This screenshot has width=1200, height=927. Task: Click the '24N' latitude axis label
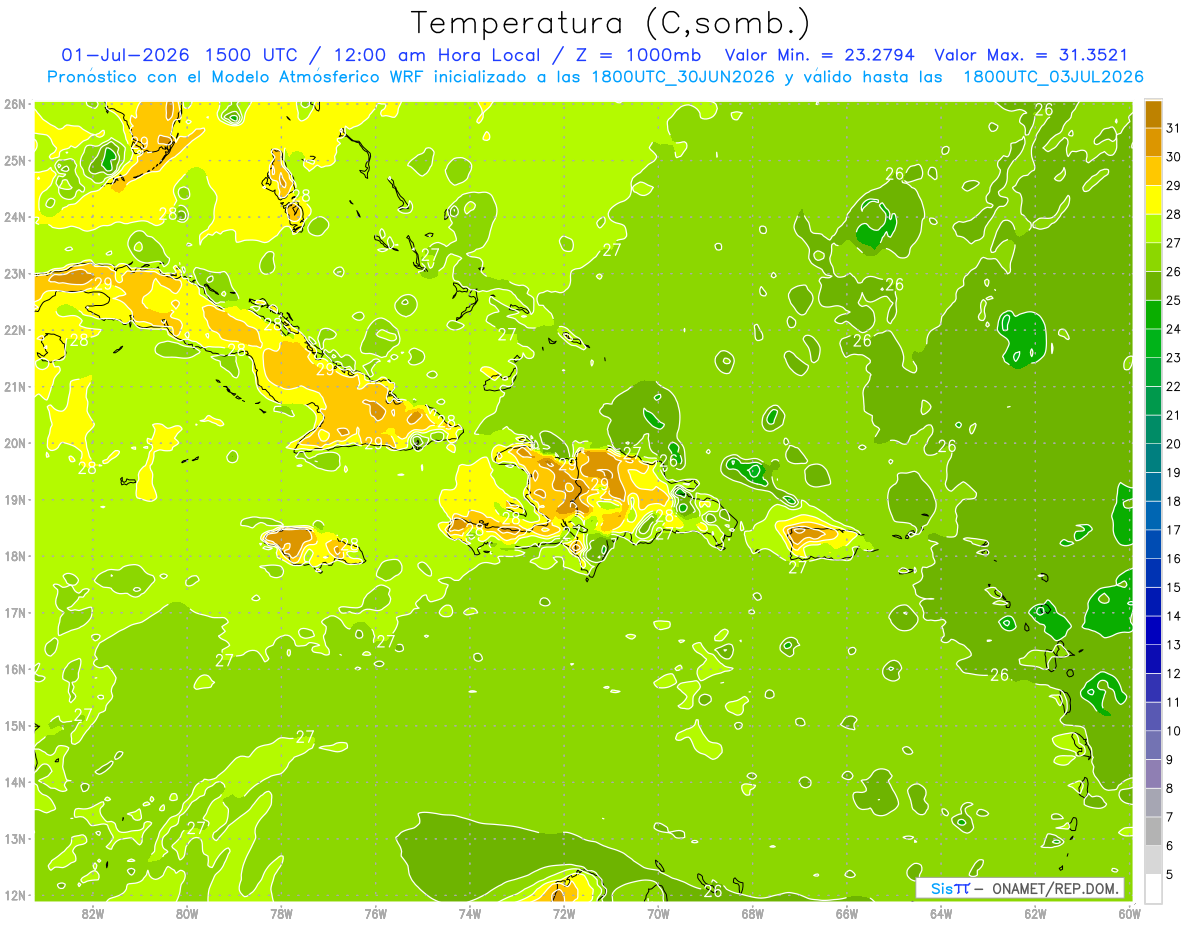(14, 217)
